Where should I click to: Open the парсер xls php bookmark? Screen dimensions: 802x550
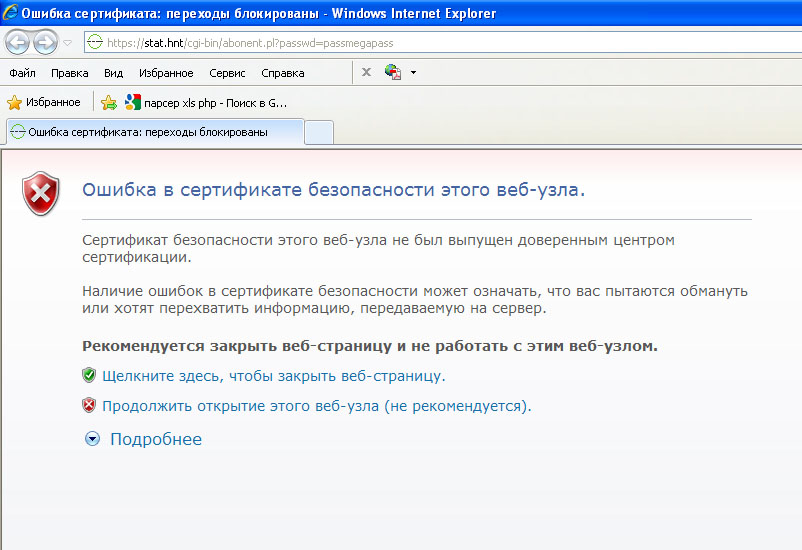coord(205,102)
